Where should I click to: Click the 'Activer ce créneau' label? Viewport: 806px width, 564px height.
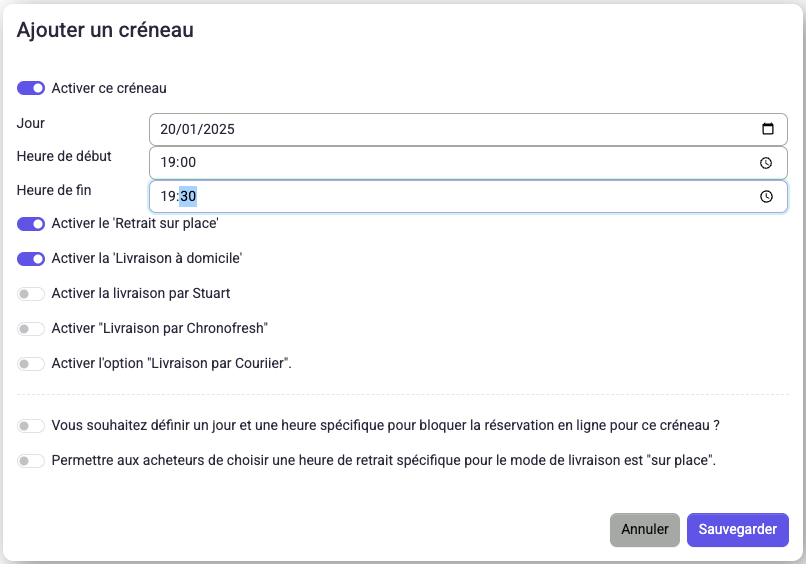(109, 88)
